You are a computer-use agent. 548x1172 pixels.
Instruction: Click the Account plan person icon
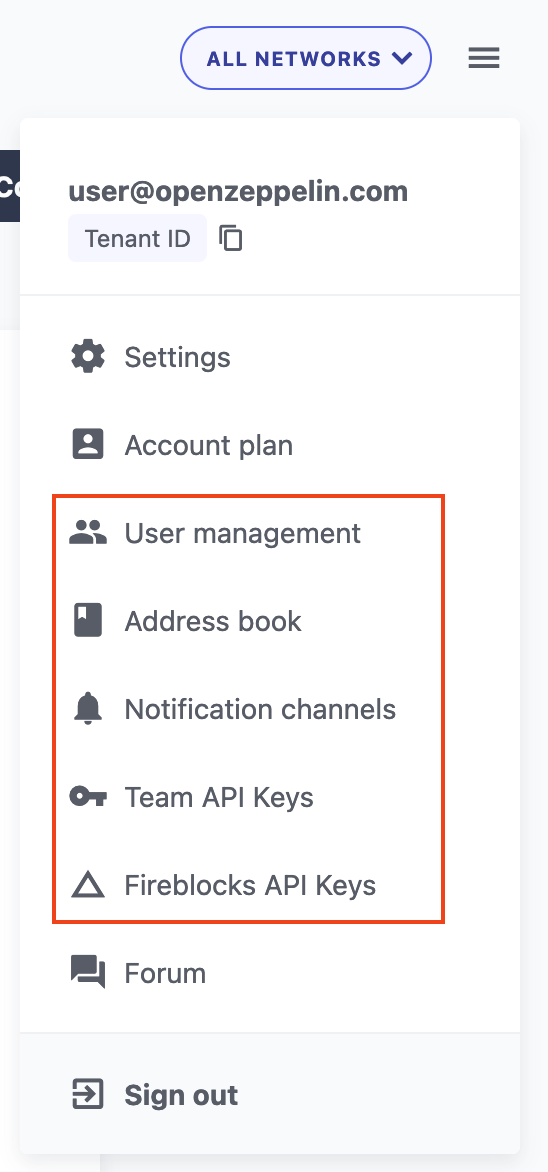point(88,445)
